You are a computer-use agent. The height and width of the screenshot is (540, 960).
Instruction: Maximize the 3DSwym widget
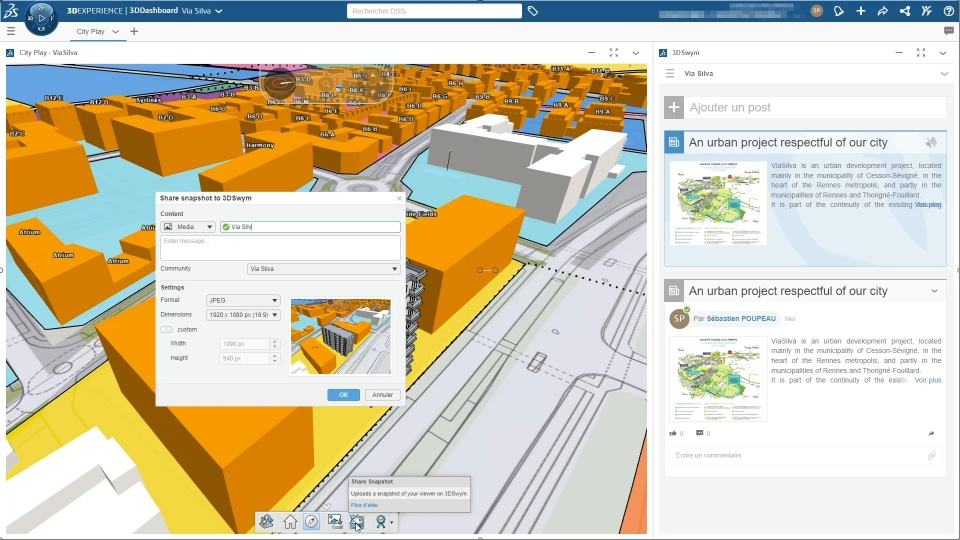tap(921, 53)
